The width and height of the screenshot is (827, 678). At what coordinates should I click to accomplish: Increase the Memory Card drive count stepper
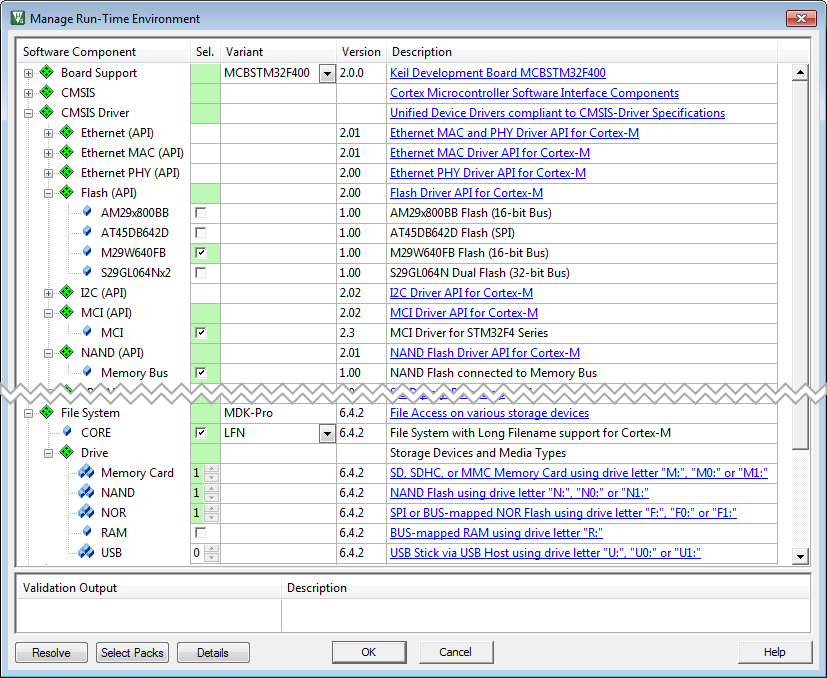pyautogui.click(x=210, y=469)
